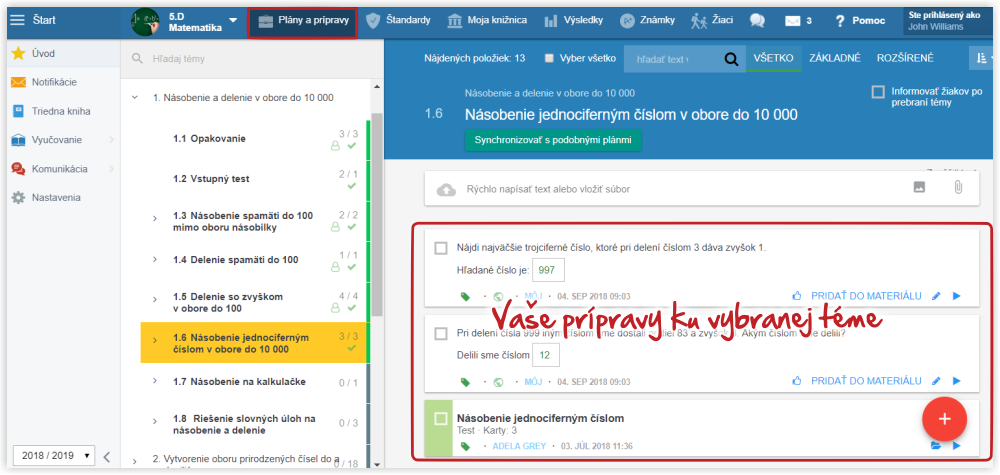1000x475 pixels.
Task: Click the scroll-up arrow of topics list
Action: [x=376, y=87]
